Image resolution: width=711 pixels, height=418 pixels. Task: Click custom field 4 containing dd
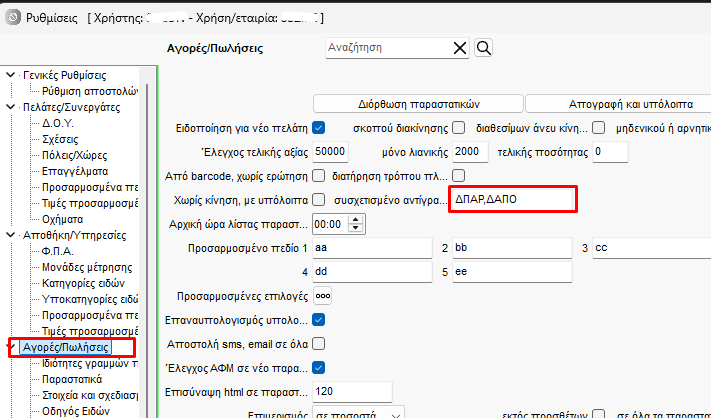coord(372,272)
